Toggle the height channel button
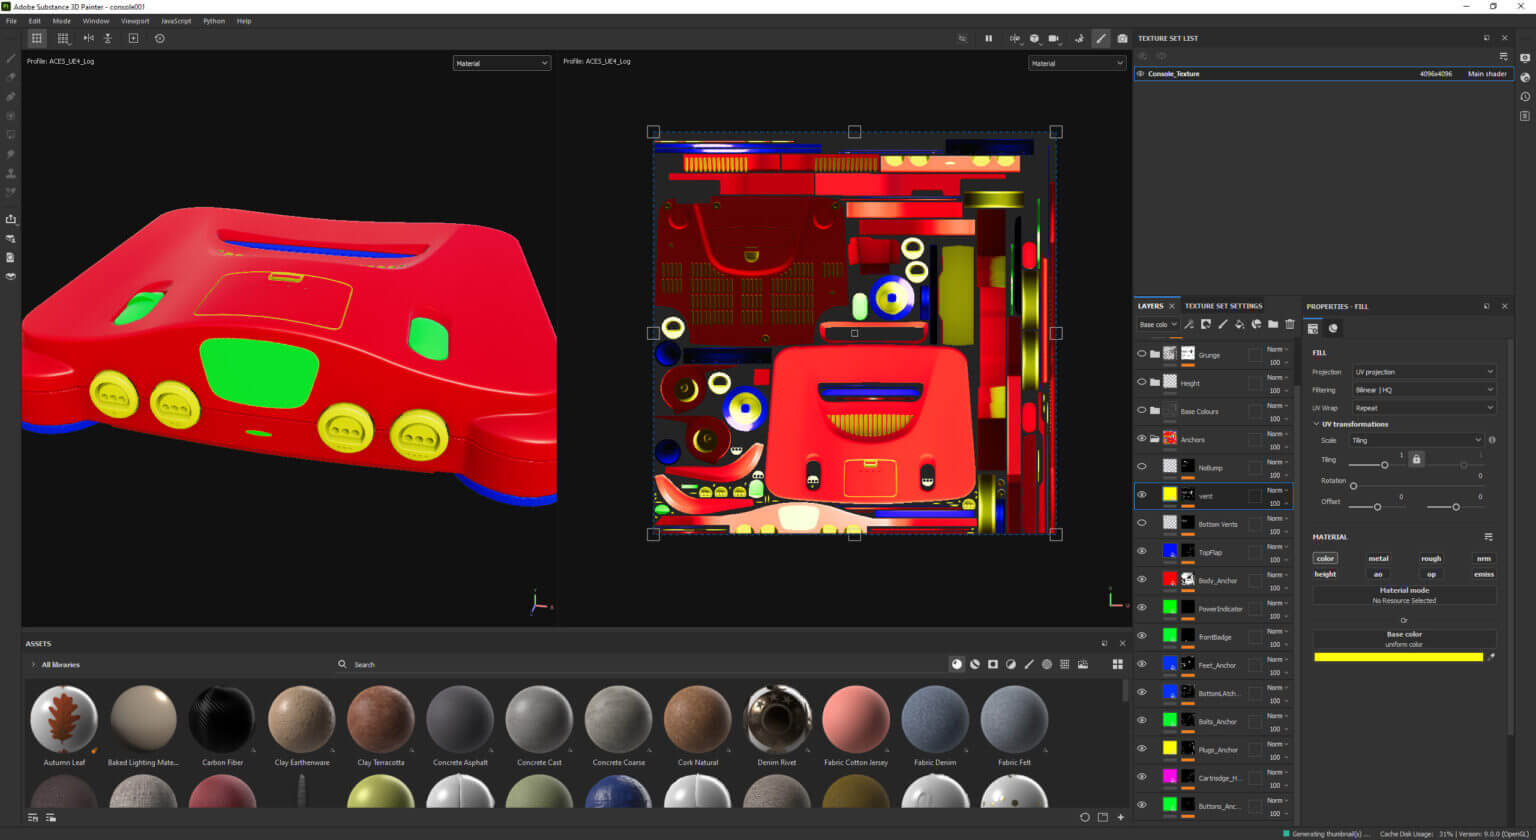 click(x=1325, y=574)
